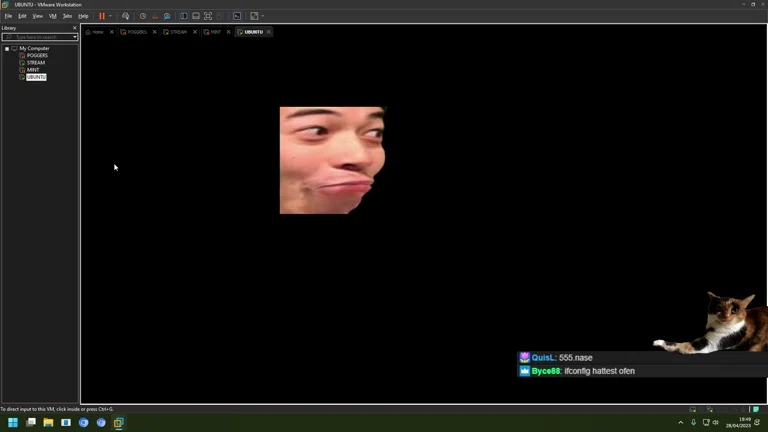
Task: Click the green message log status icon
Action: click(756, 409)
